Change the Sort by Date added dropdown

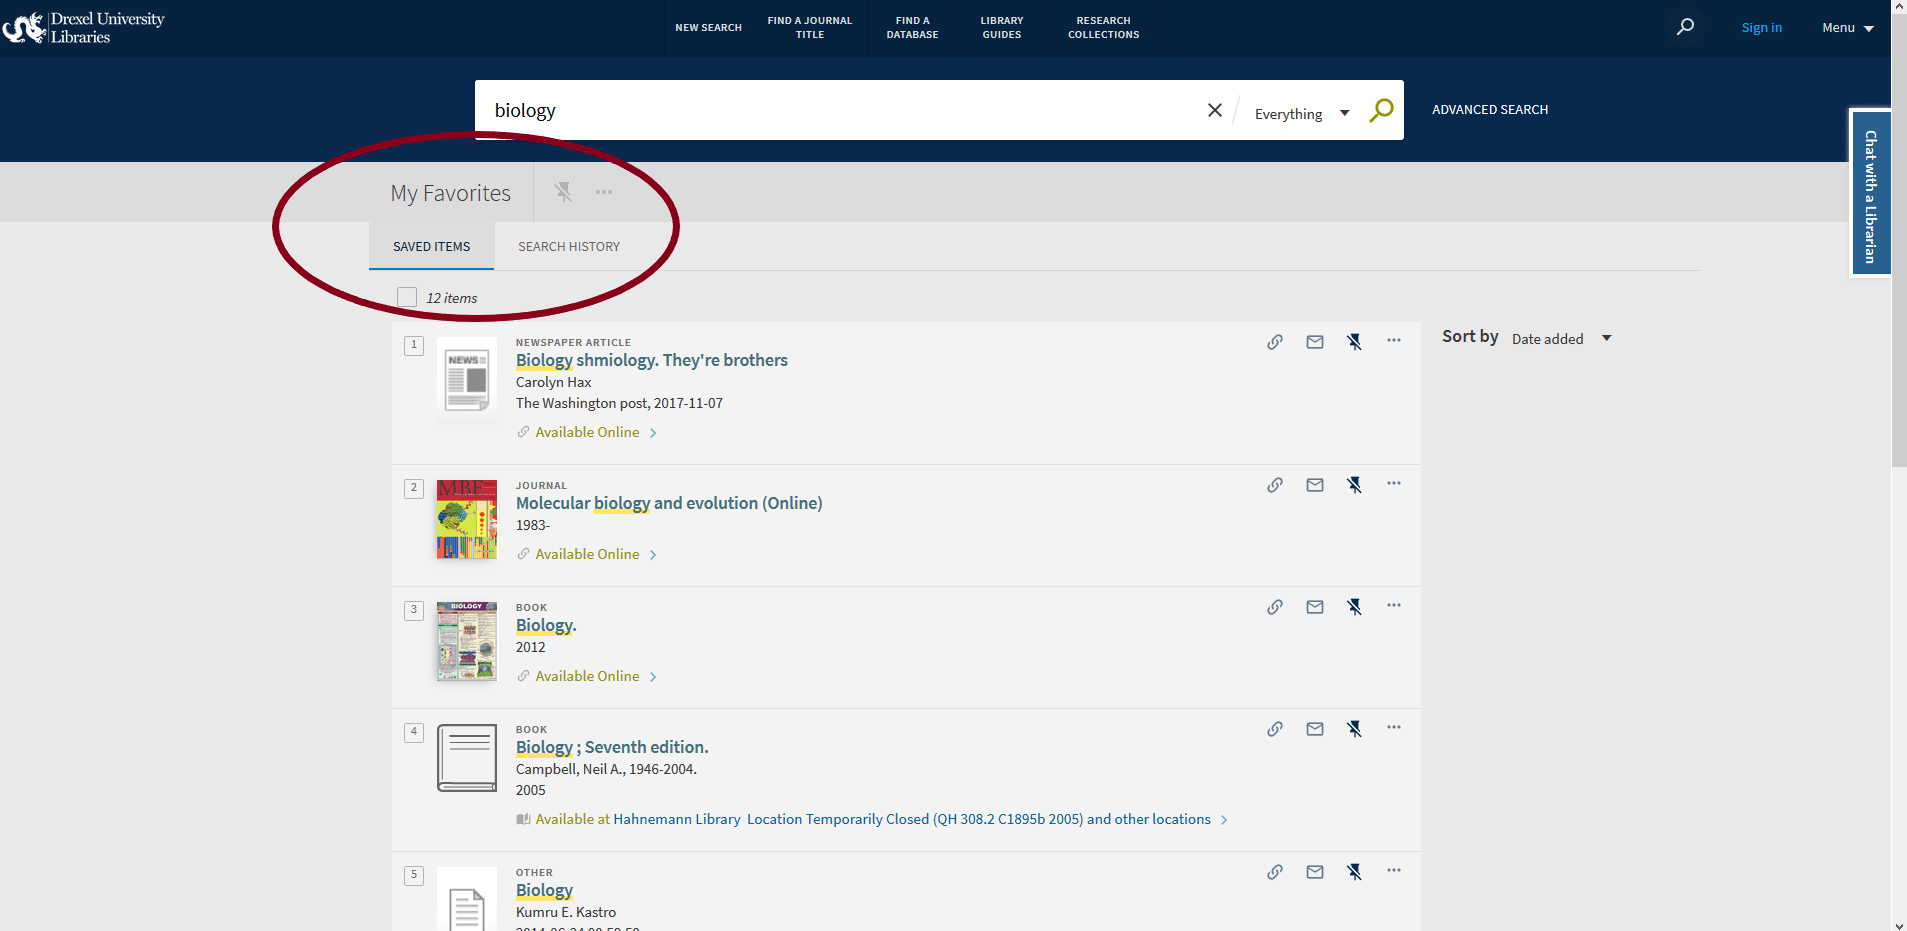point(1560,338)
